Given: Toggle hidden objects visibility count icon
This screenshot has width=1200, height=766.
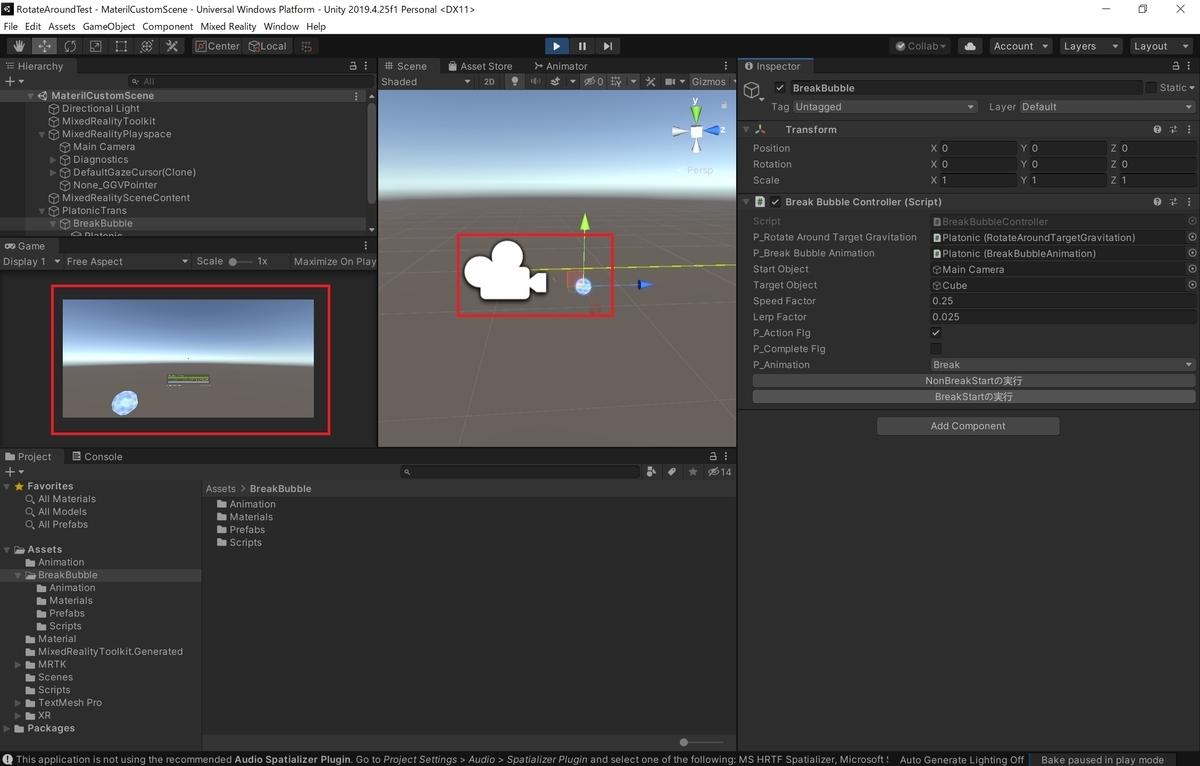Looking at the screenshot, I should point(594,82).
